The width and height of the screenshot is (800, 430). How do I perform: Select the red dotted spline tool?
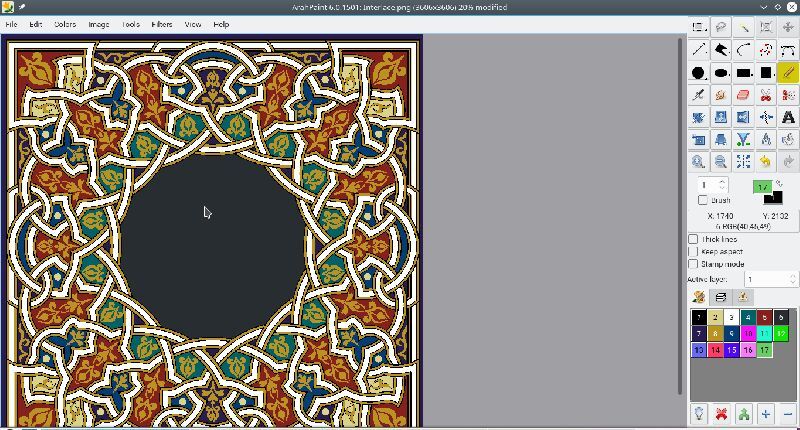click(766, 49)
